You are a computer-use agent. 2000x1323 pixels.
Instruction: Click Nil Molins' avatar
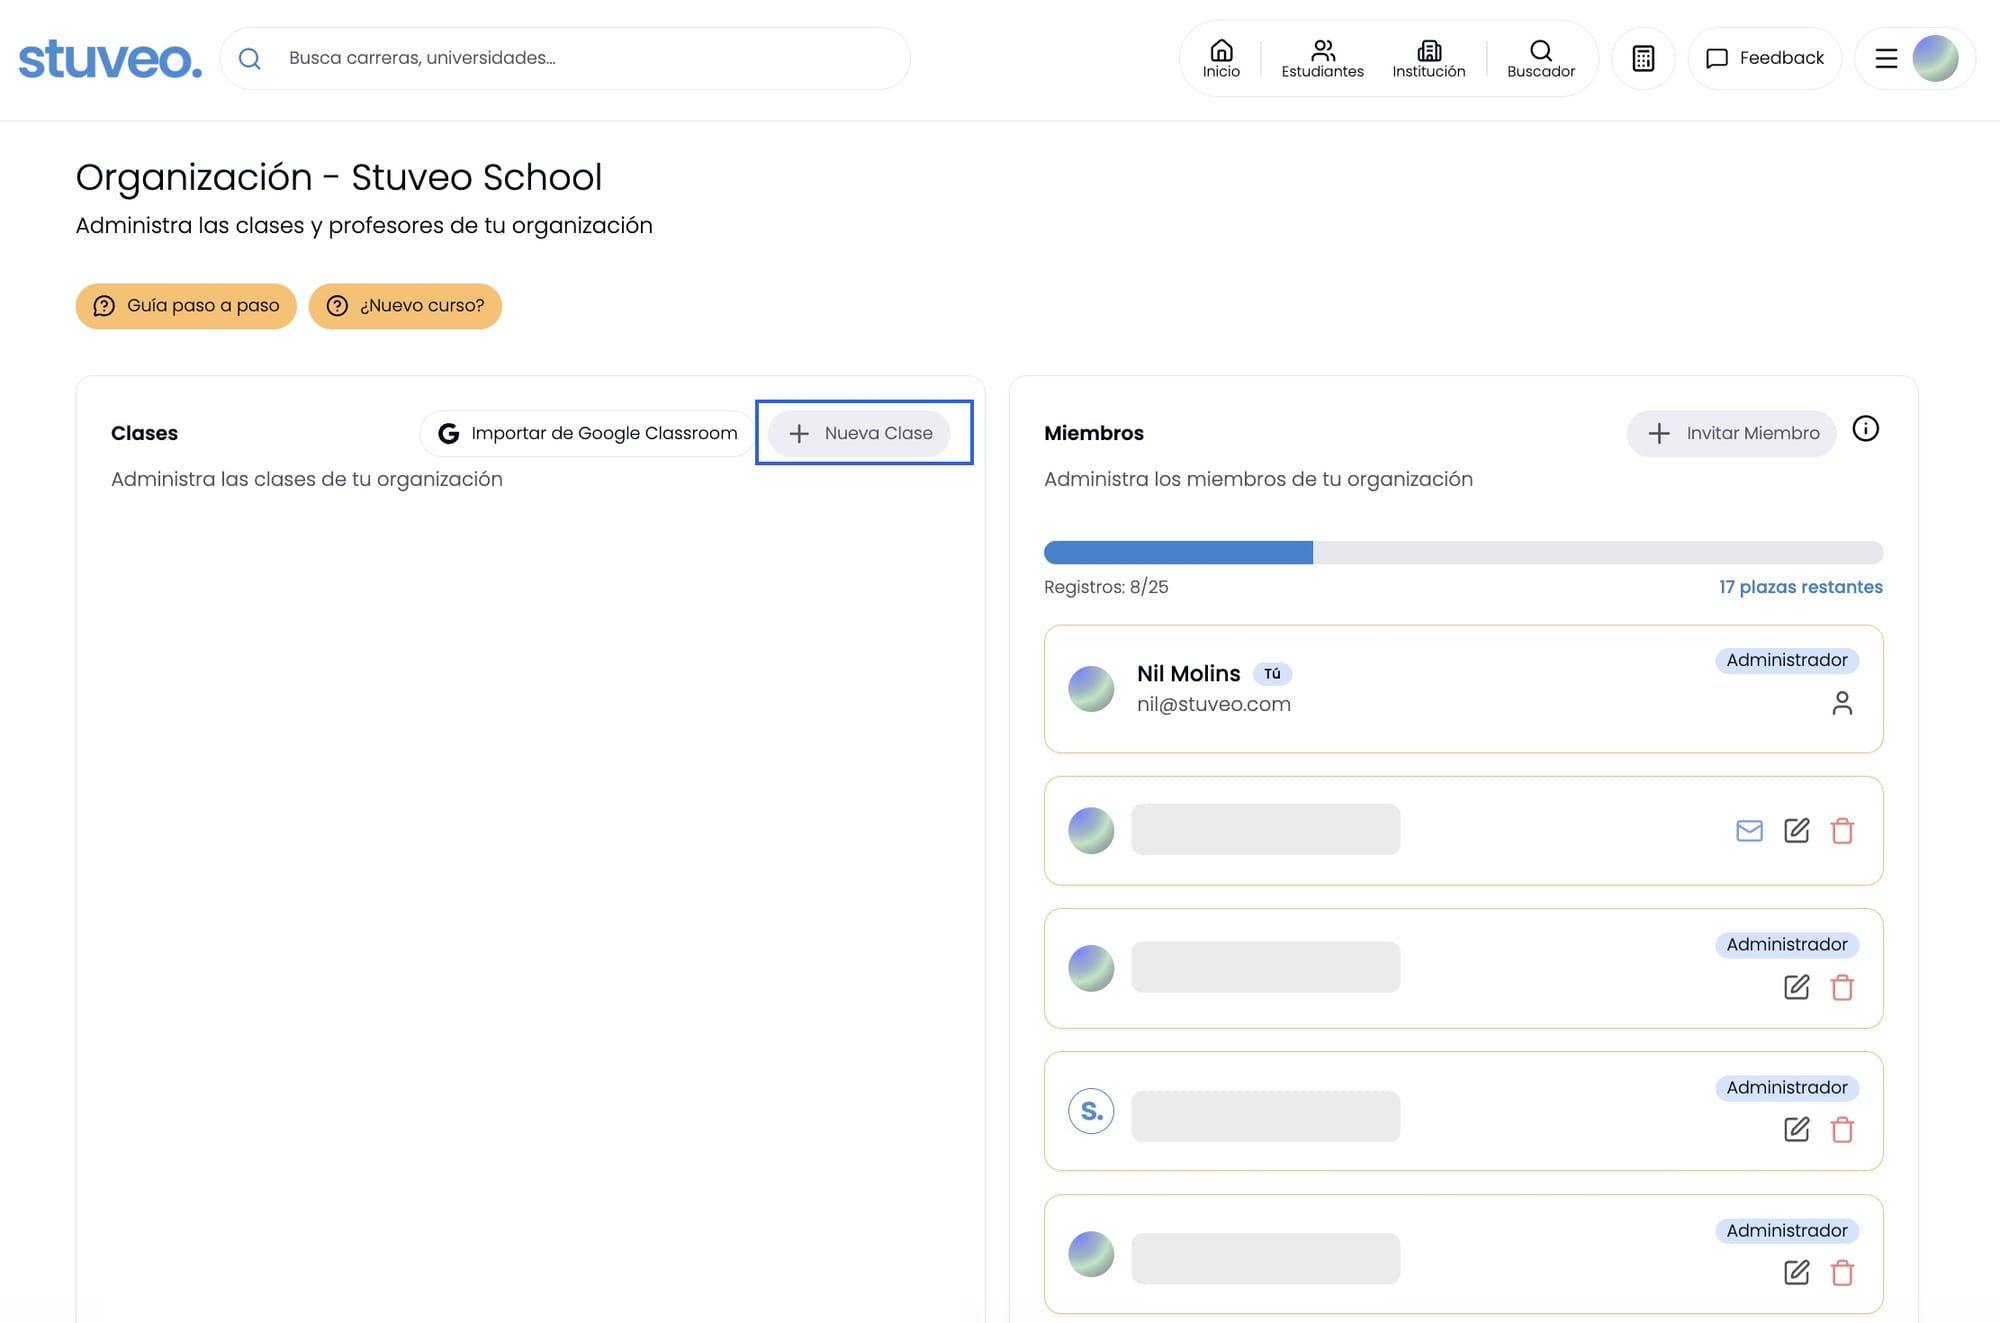coord(1091,689)
